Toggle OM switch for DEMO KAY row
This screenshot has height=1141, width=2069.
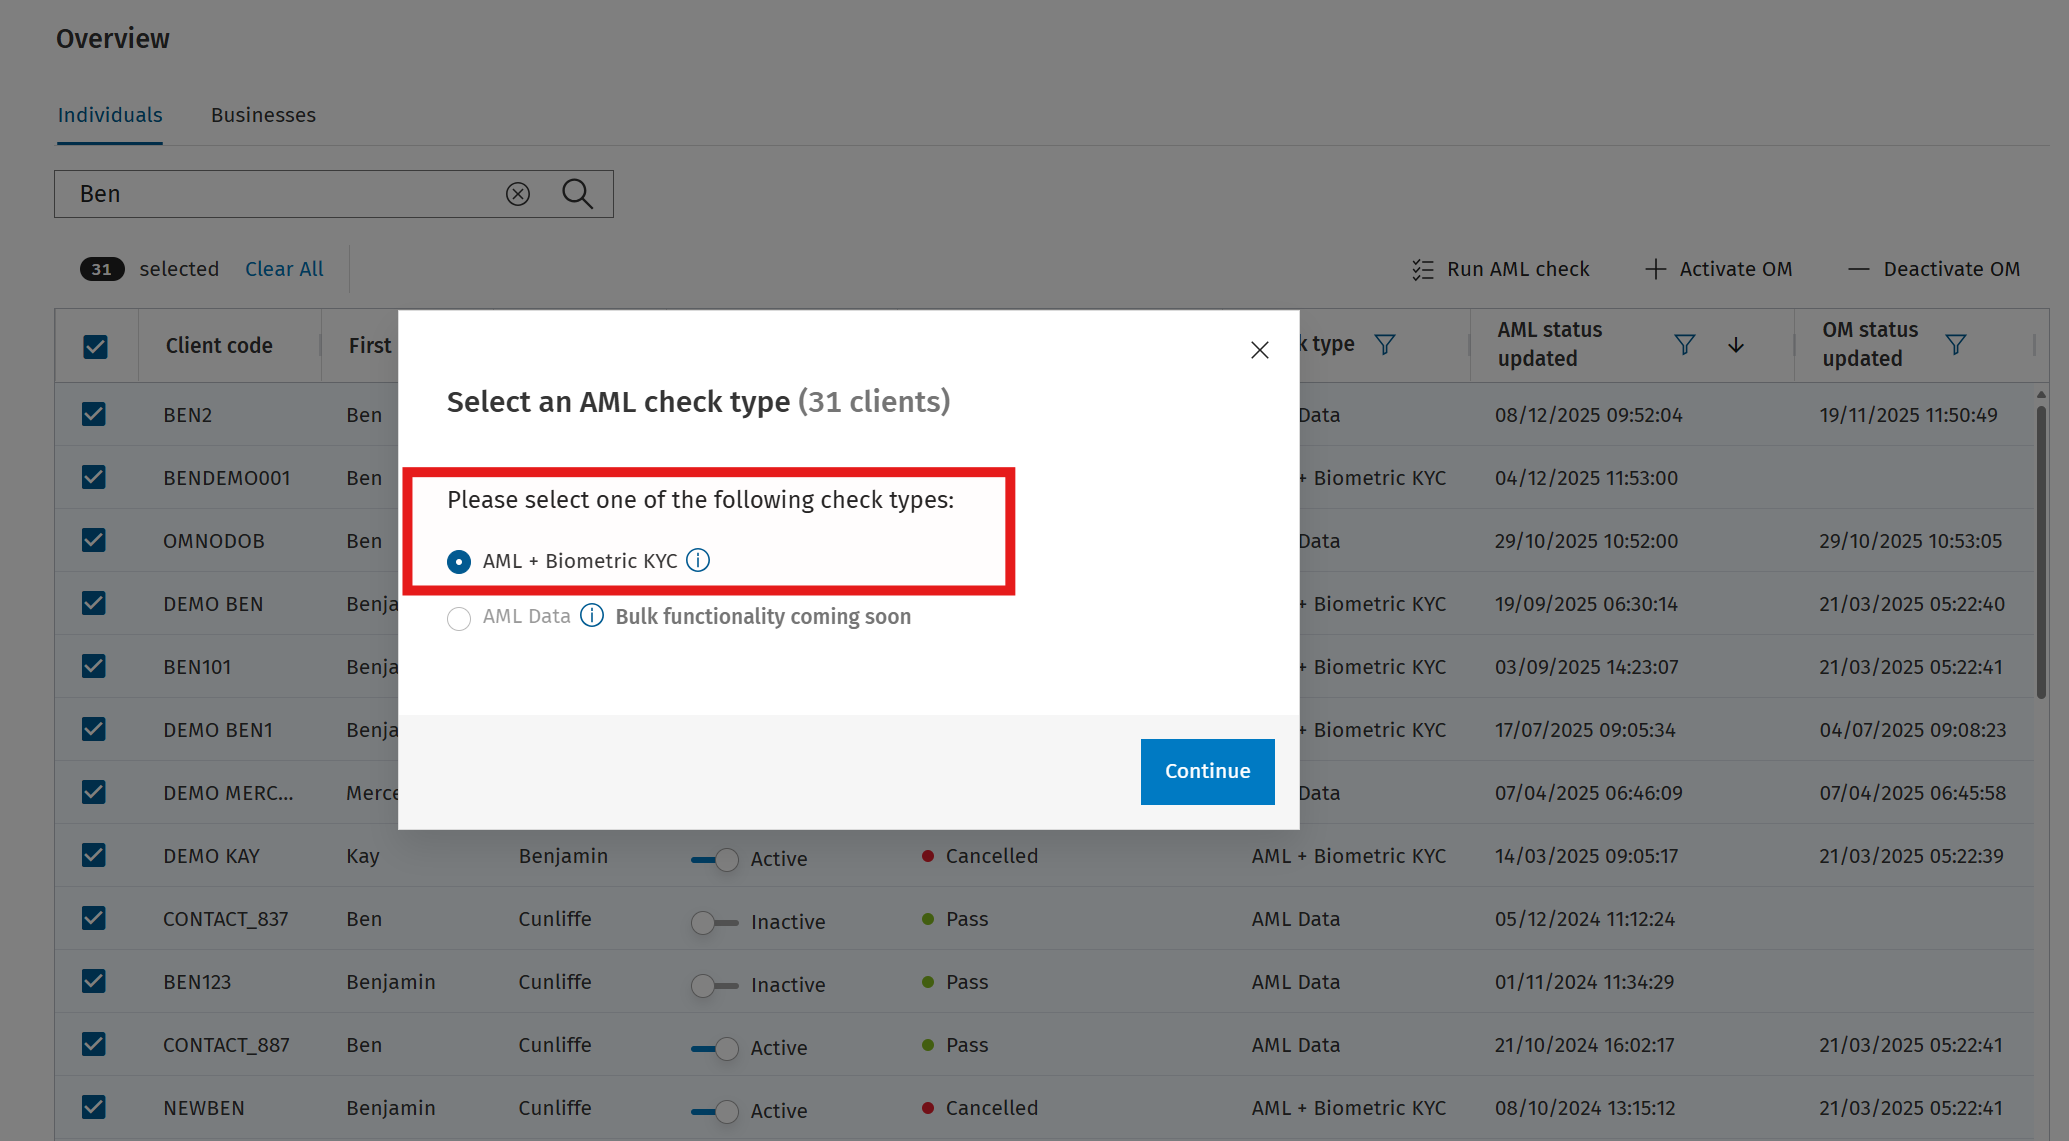(x=715, y=859)
